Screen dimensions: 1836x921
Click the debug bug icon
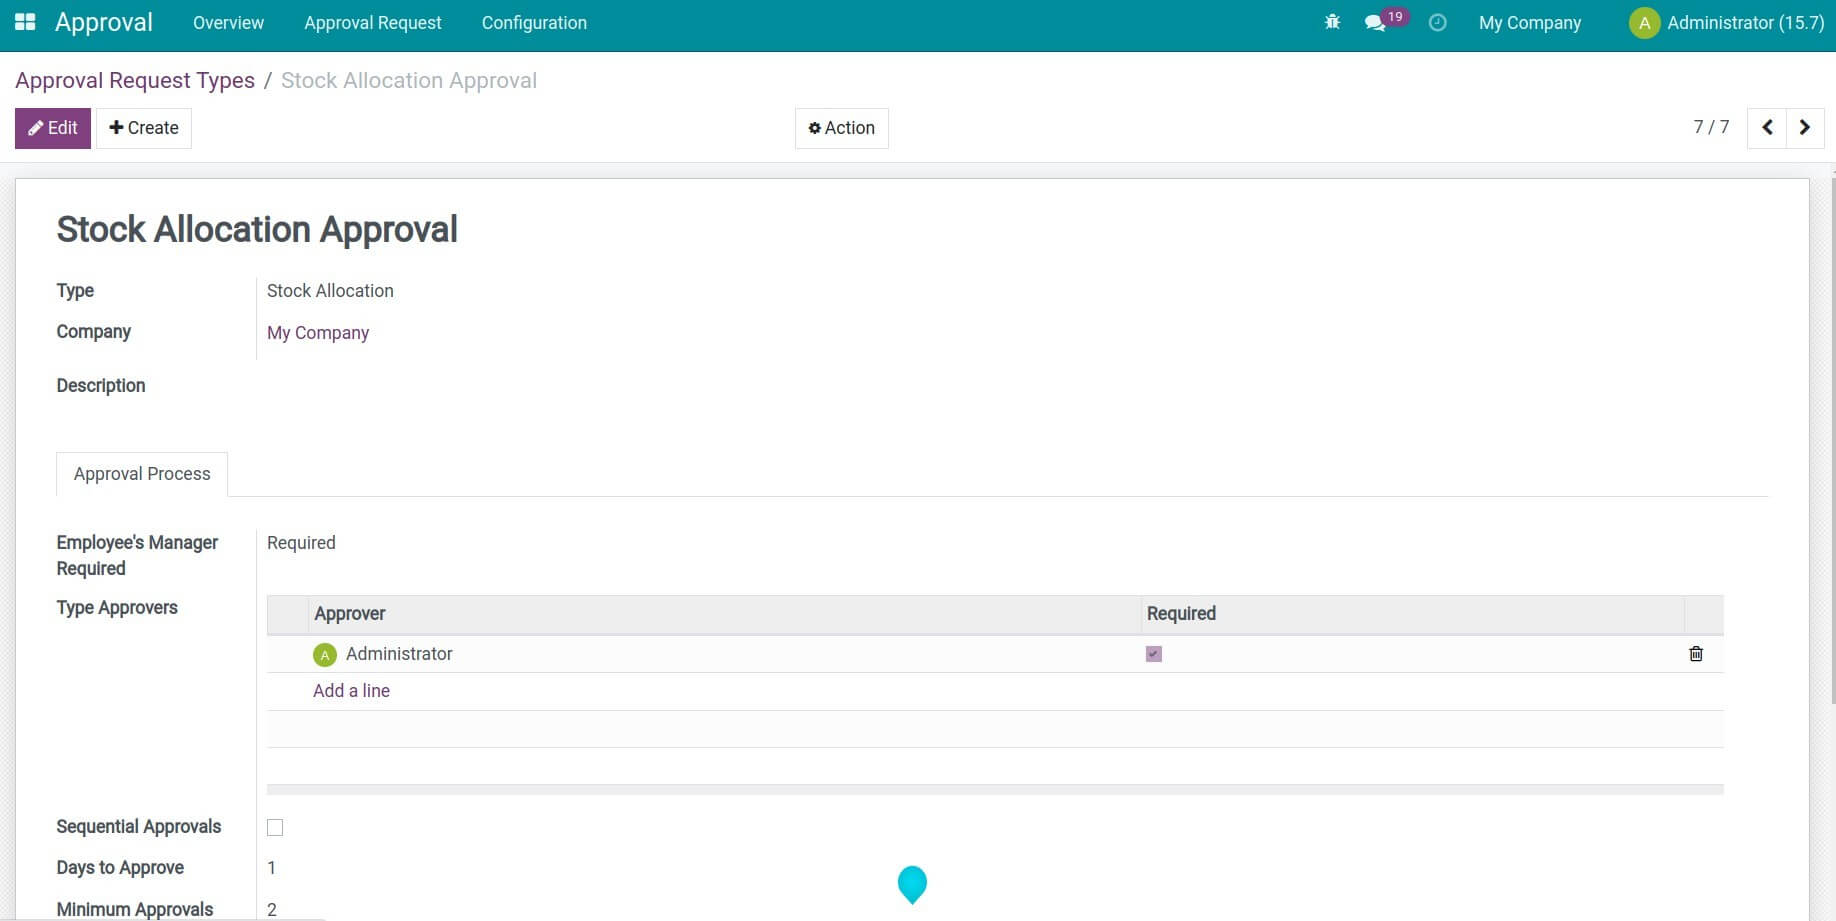pyautogui.click(x=1332, y=22)
